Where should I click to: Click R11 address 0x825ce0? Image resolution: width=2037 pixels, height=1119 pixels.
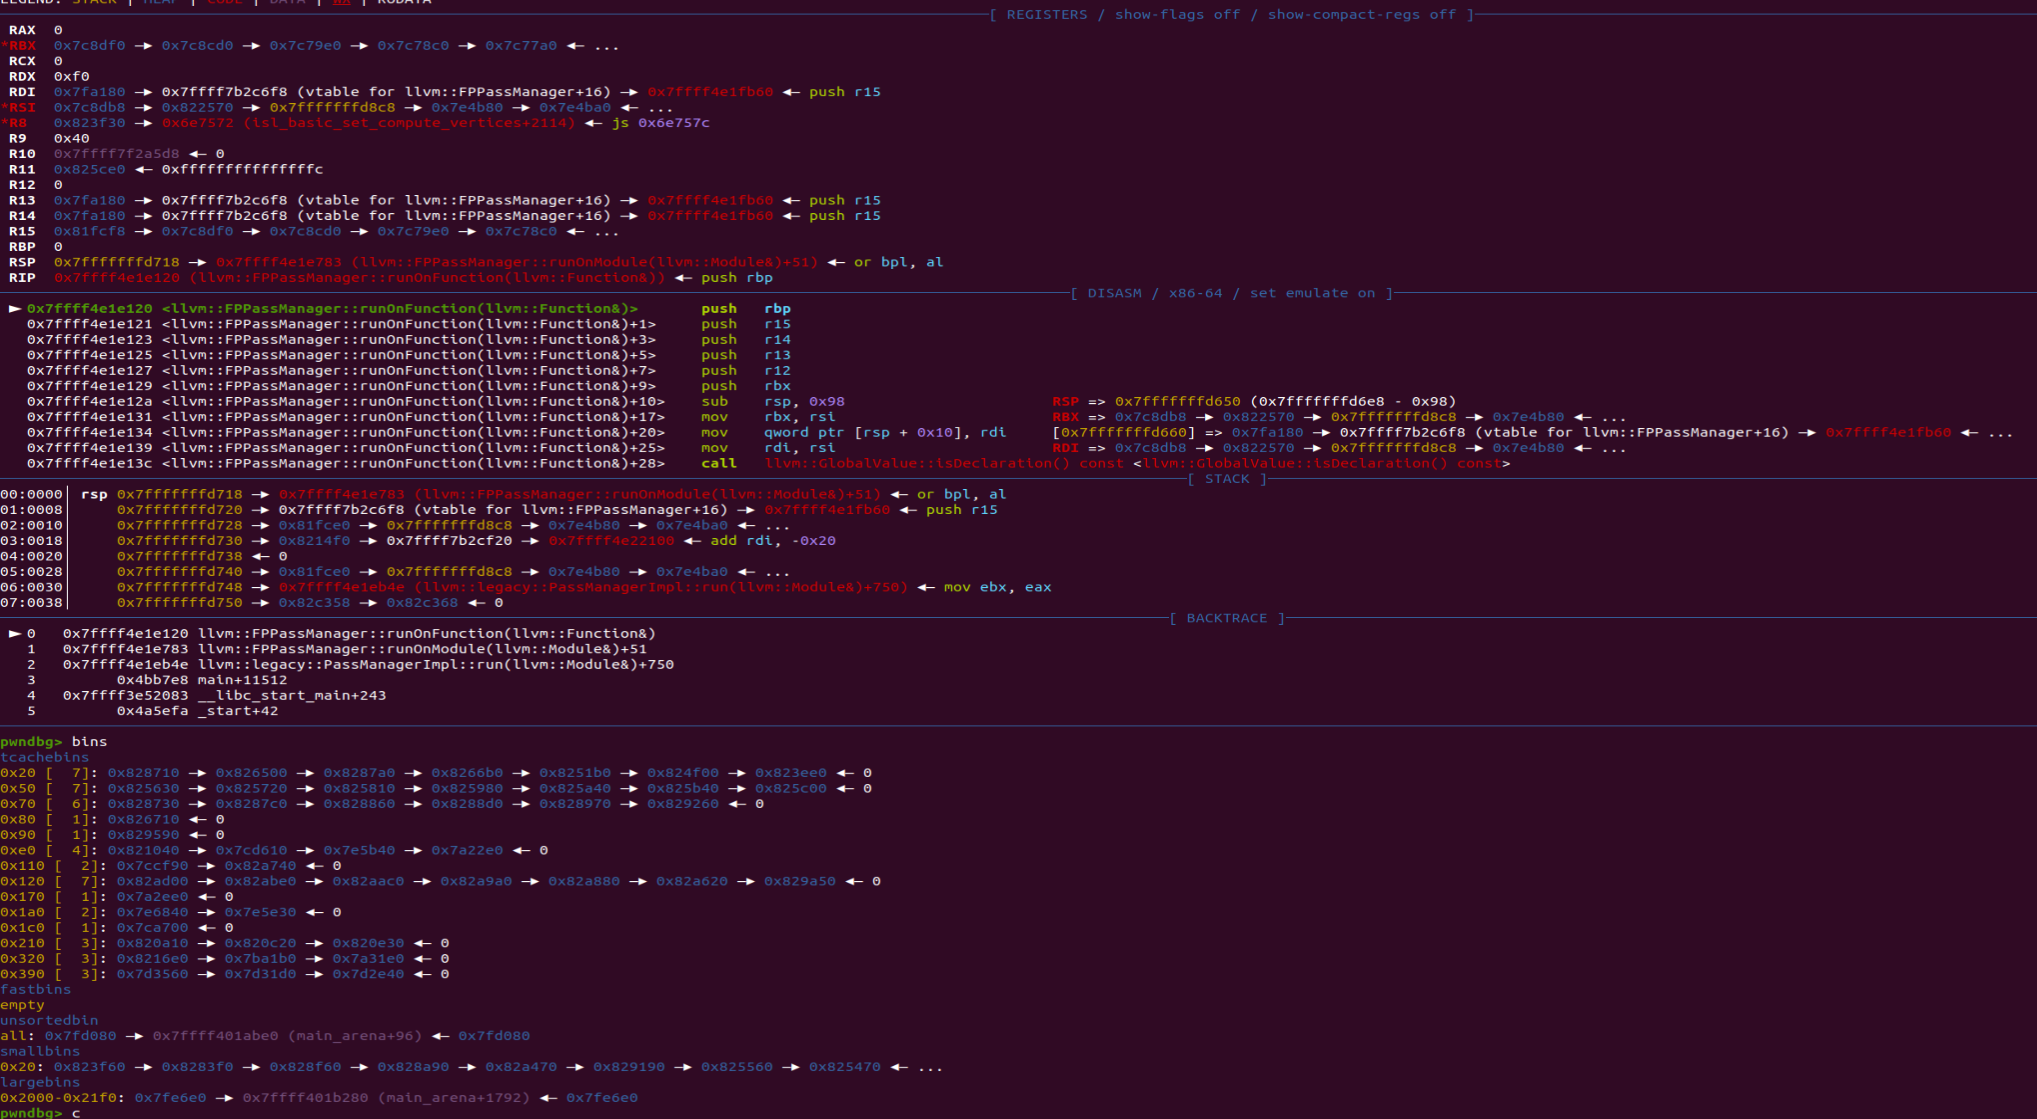90,170
